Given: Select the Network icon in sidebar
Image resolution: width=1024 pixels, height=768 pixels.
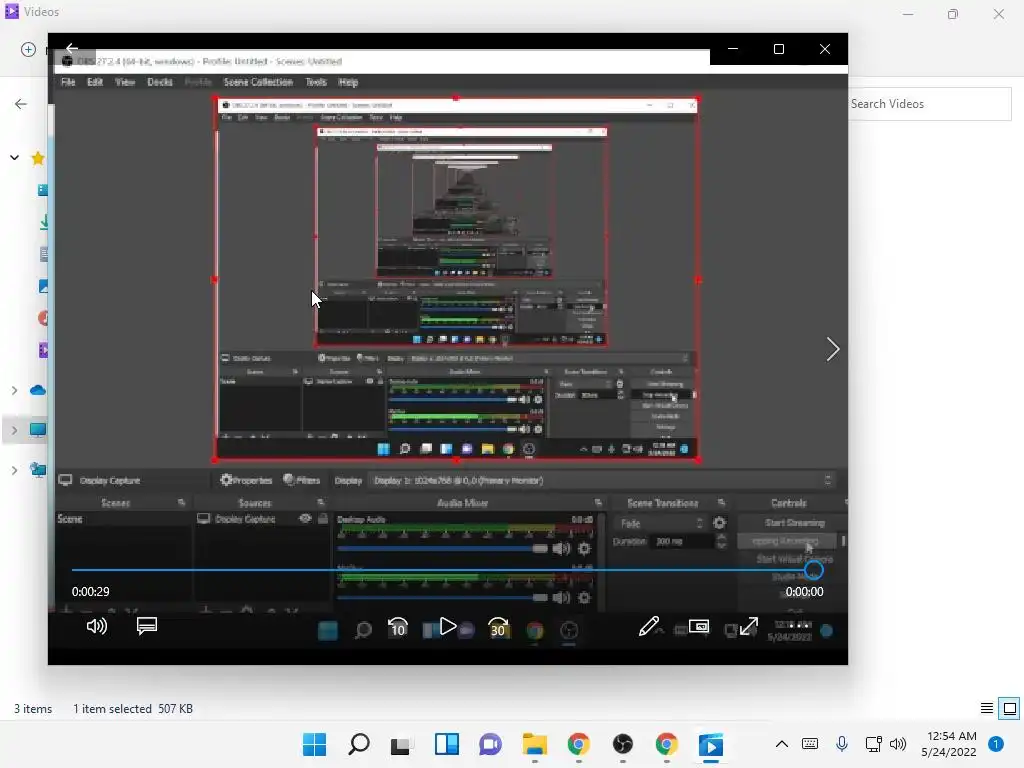Looking at the screenshot, I should 39,470.
